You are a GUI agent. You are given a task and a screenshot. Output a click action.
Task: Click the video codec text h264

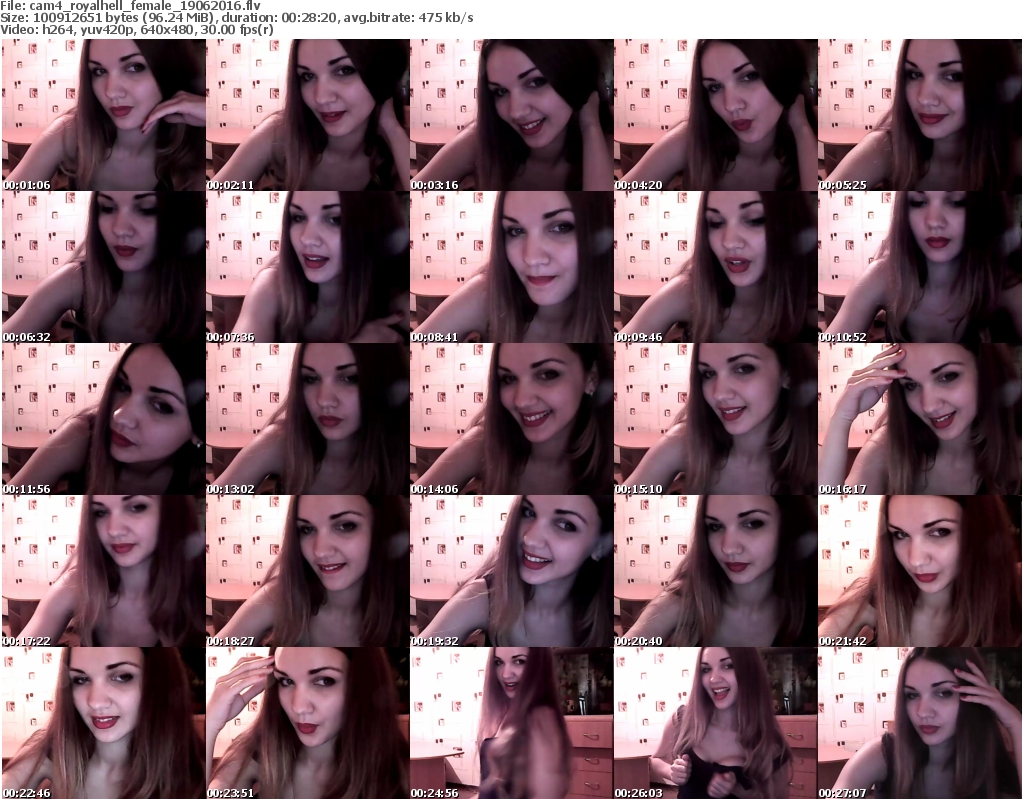point(57,30)
